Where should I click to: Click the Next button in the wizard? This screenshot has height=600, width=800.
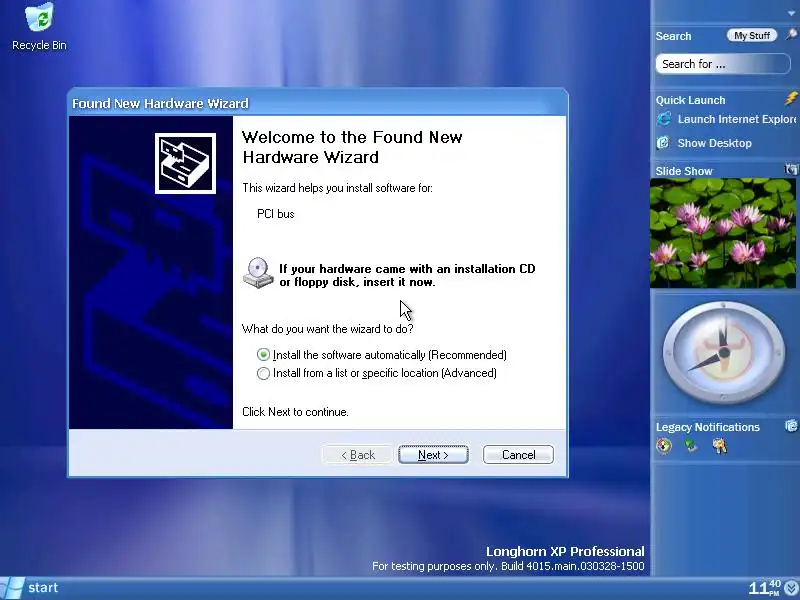(x=433, y=455)
